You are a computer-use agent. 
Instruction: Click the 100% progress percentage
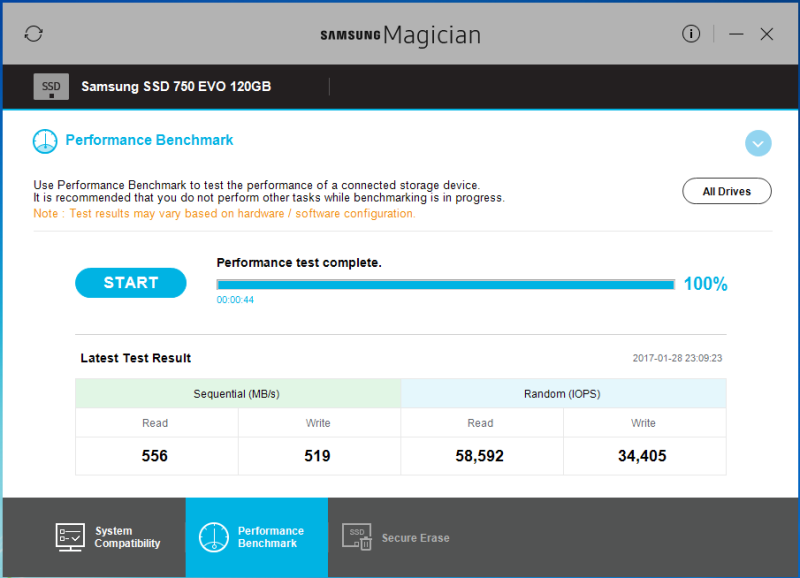(x=706, y=284)
